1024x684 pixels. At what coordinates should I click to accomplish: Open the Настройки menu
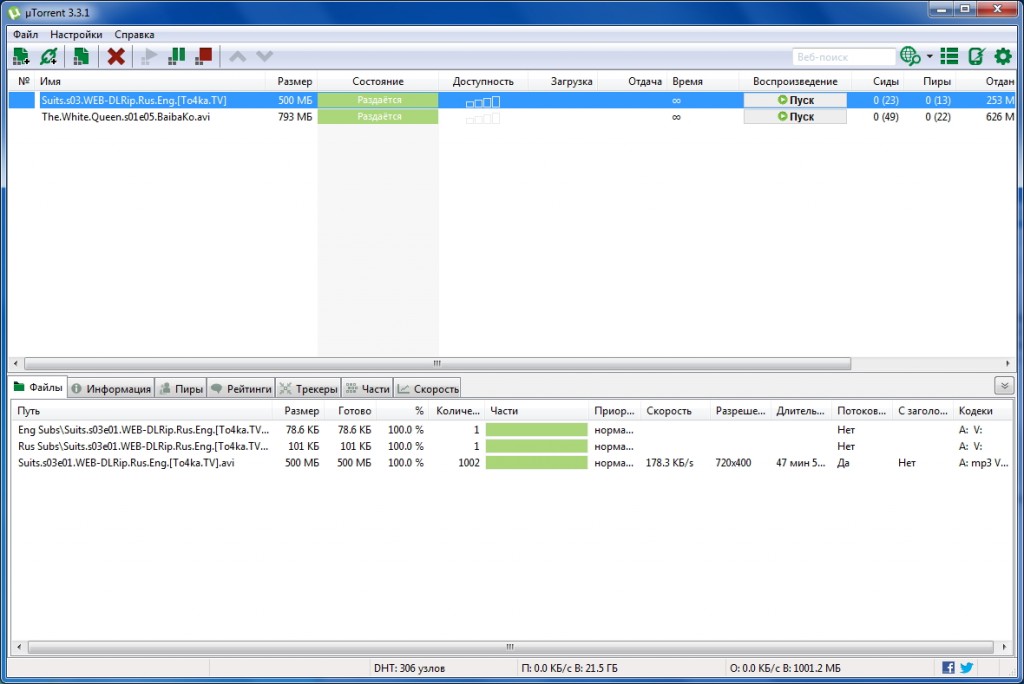pyautogui.click(x=76, y=35)
